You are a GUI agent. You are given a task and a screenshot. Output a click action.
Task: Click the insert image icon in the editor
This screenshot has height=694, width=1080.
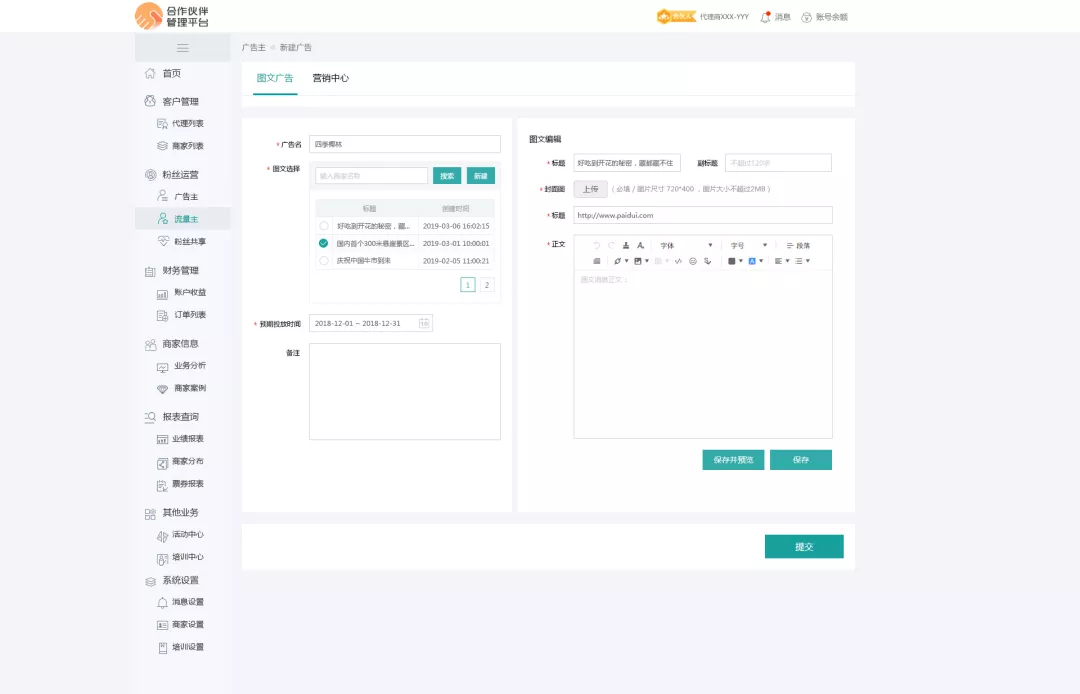(x=638, y=261)
